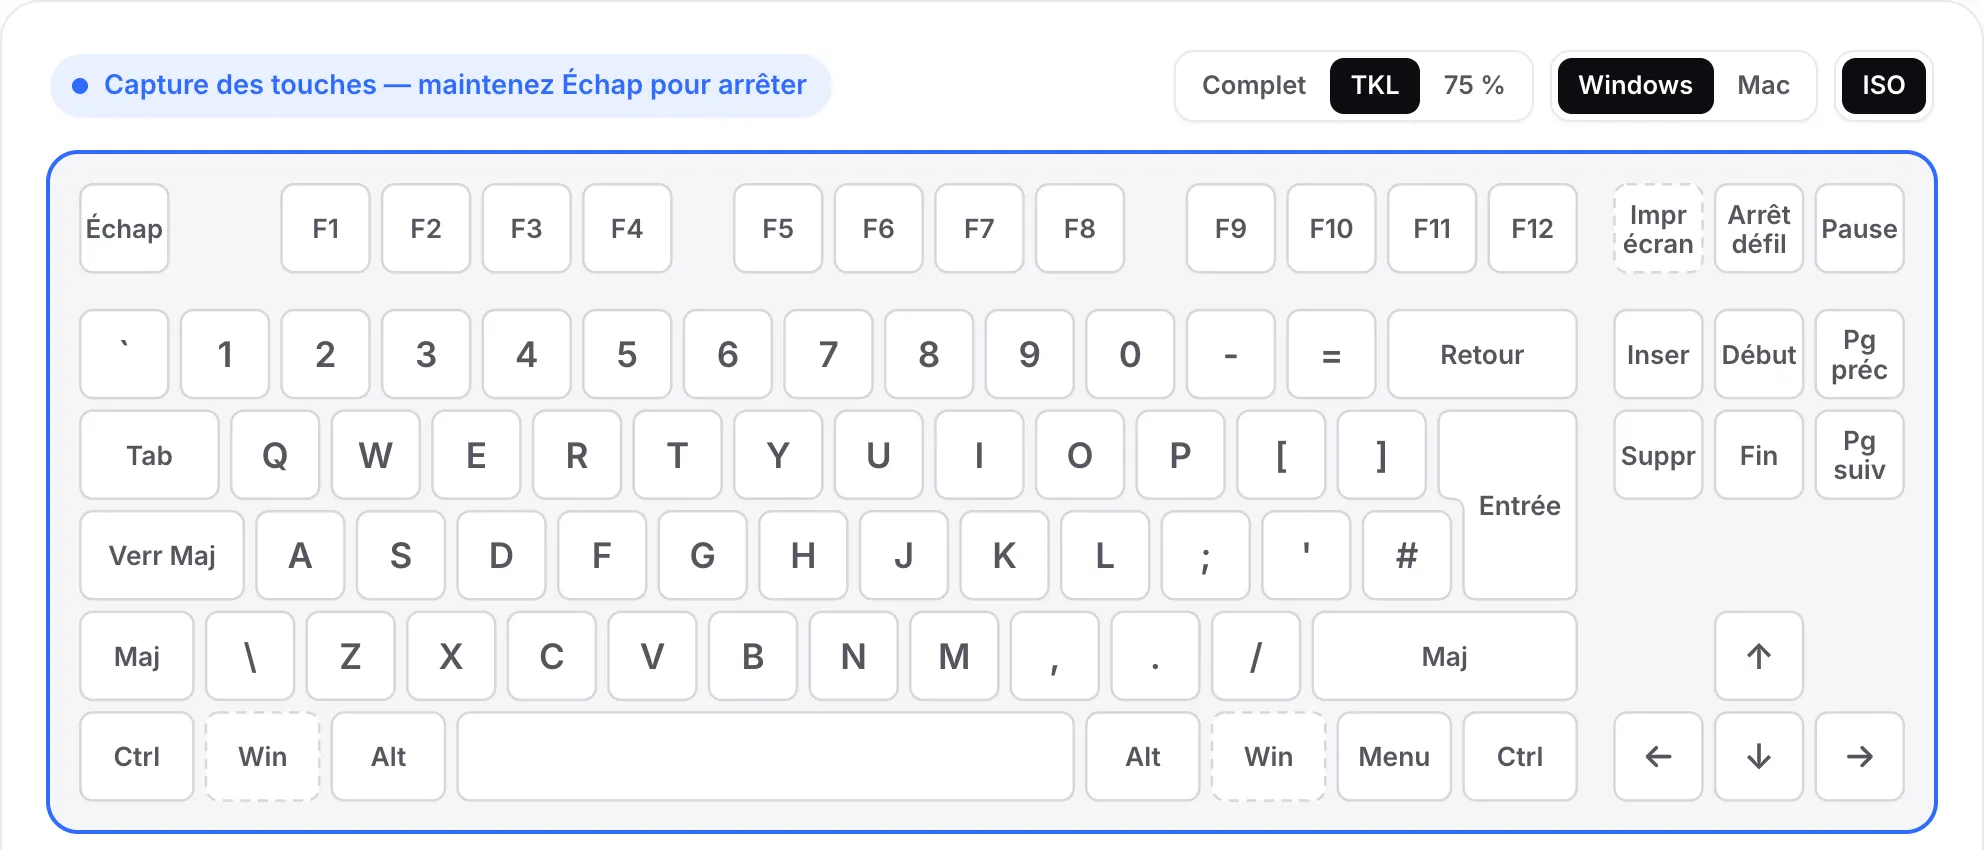This screenshot has width=1984, height=850.
Task: Switch layout size to Complet
Action: coord(1253,86)
